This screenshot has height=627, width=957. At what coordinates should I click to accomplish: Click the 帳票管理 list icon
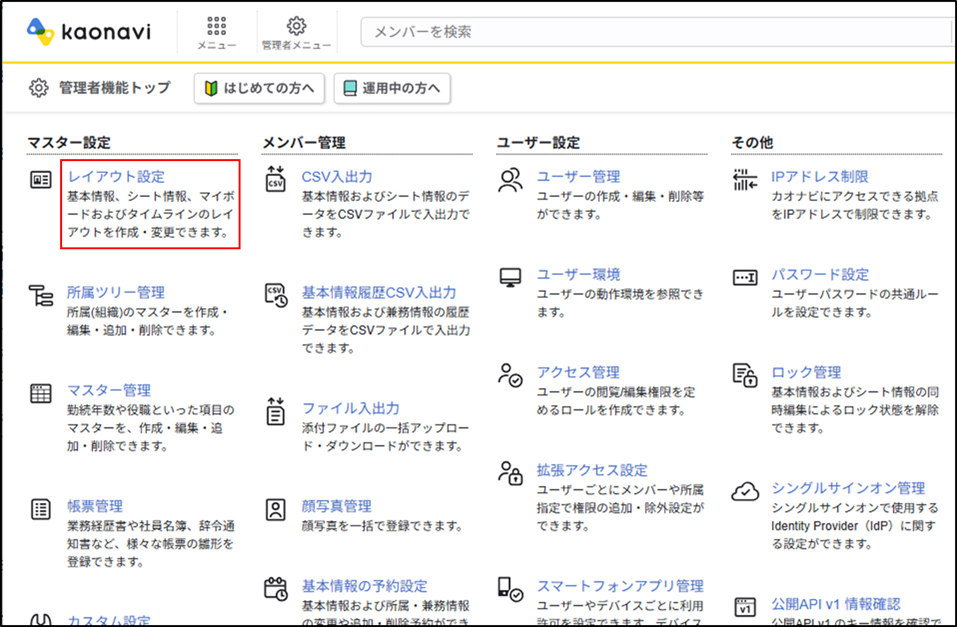(41, 509)
